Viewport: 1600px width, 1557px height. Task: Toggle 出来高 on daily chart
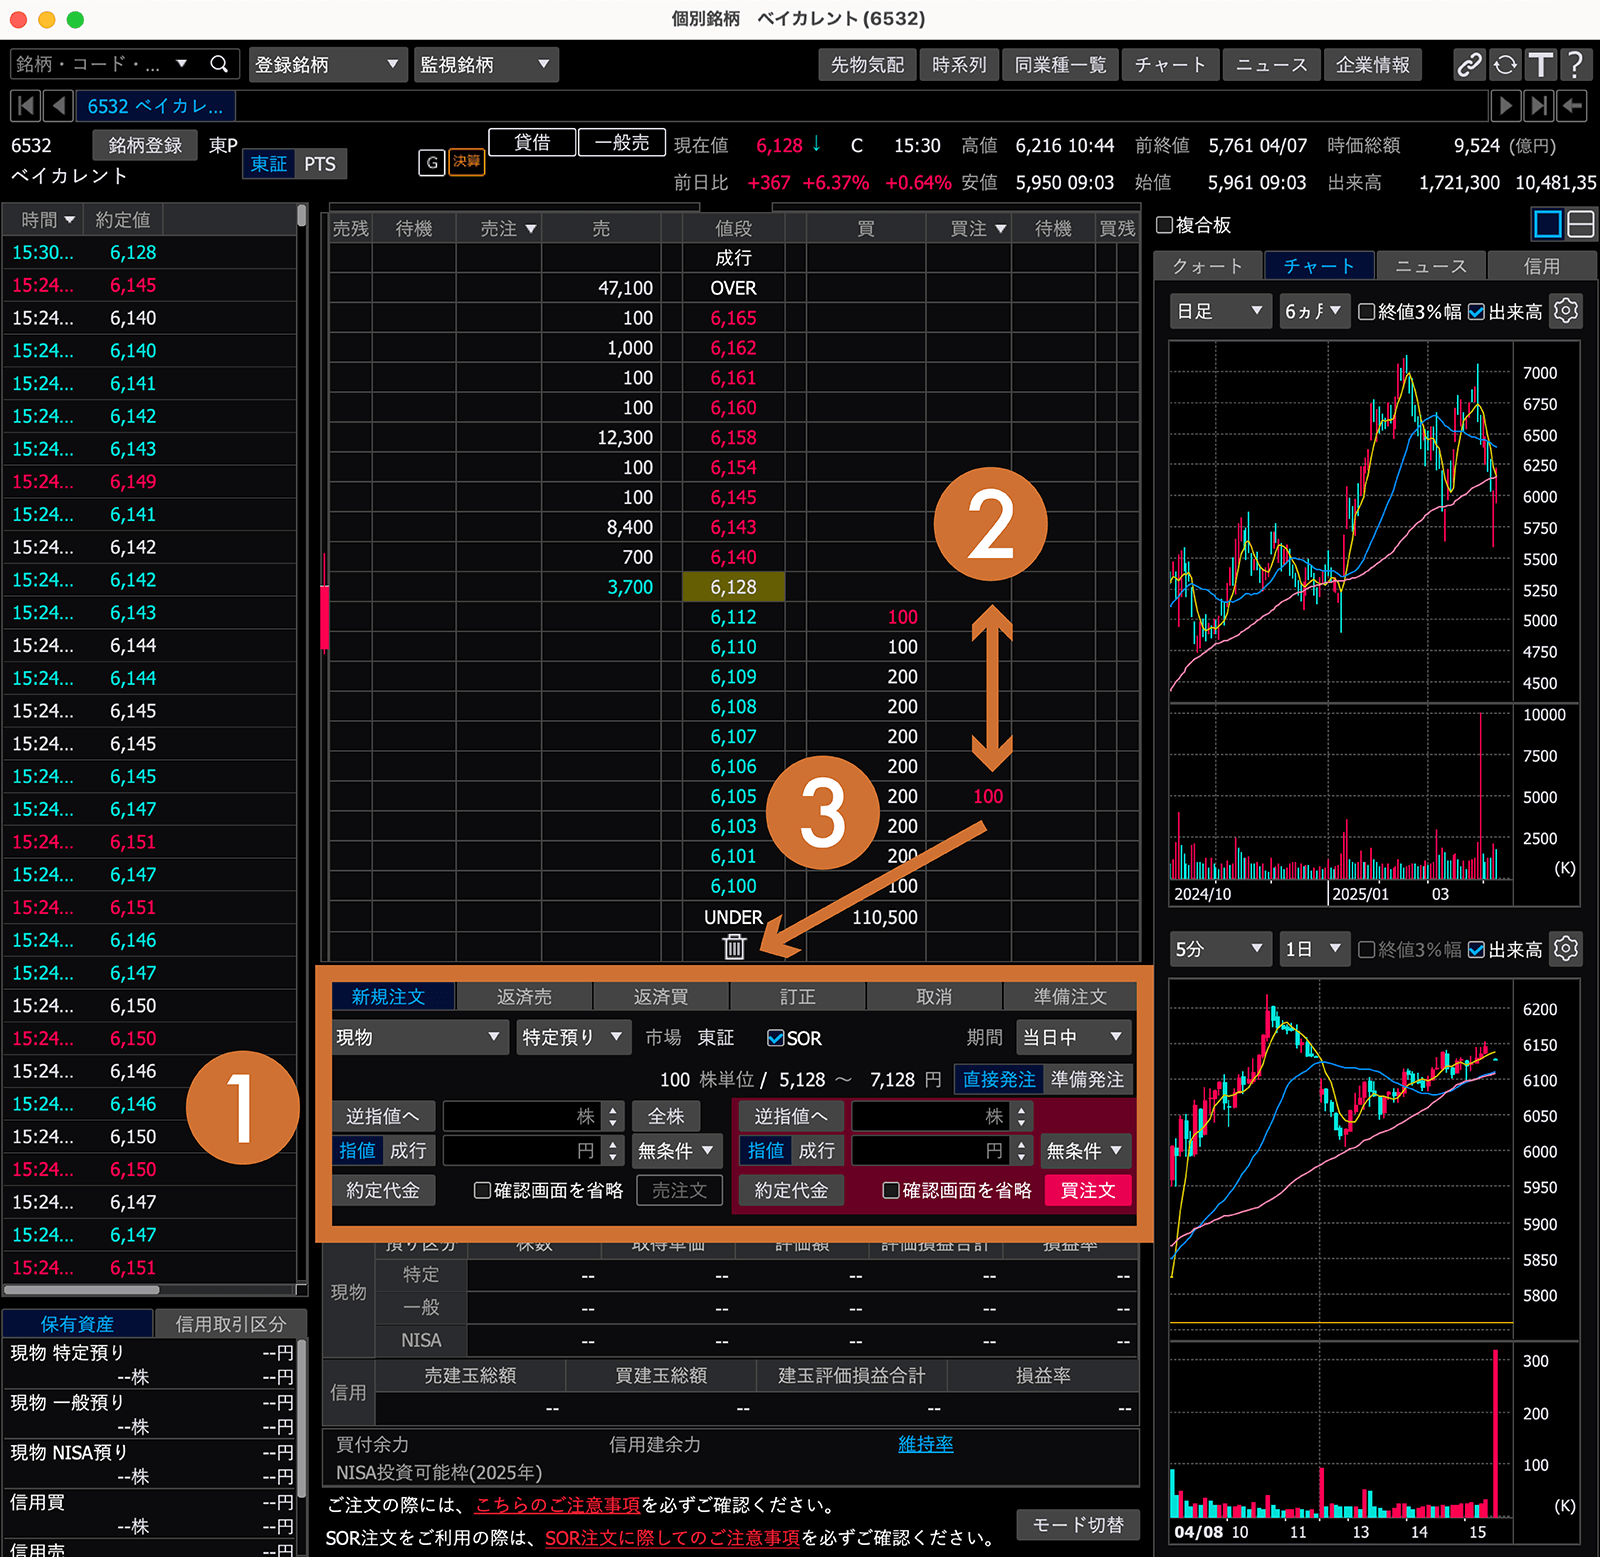(x=1476, y=312)
